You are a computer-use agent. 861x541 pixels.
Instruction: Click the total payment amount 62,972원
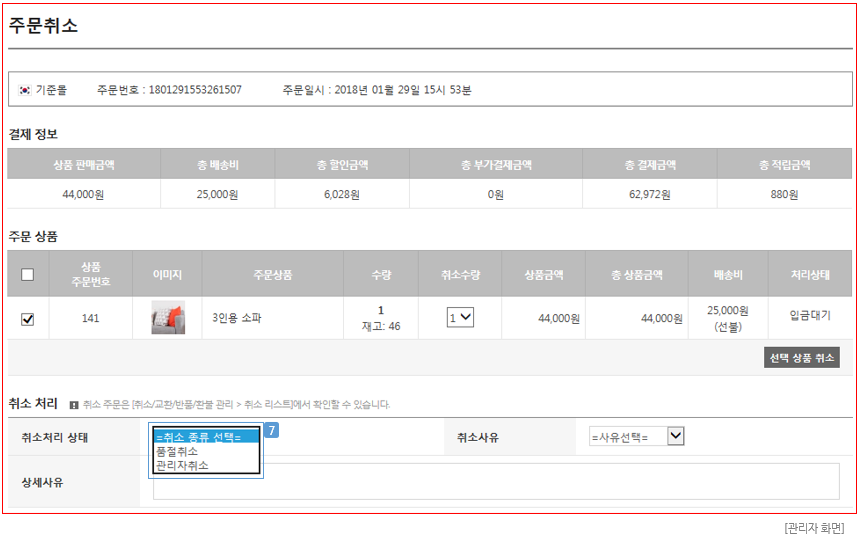(650, 194)
